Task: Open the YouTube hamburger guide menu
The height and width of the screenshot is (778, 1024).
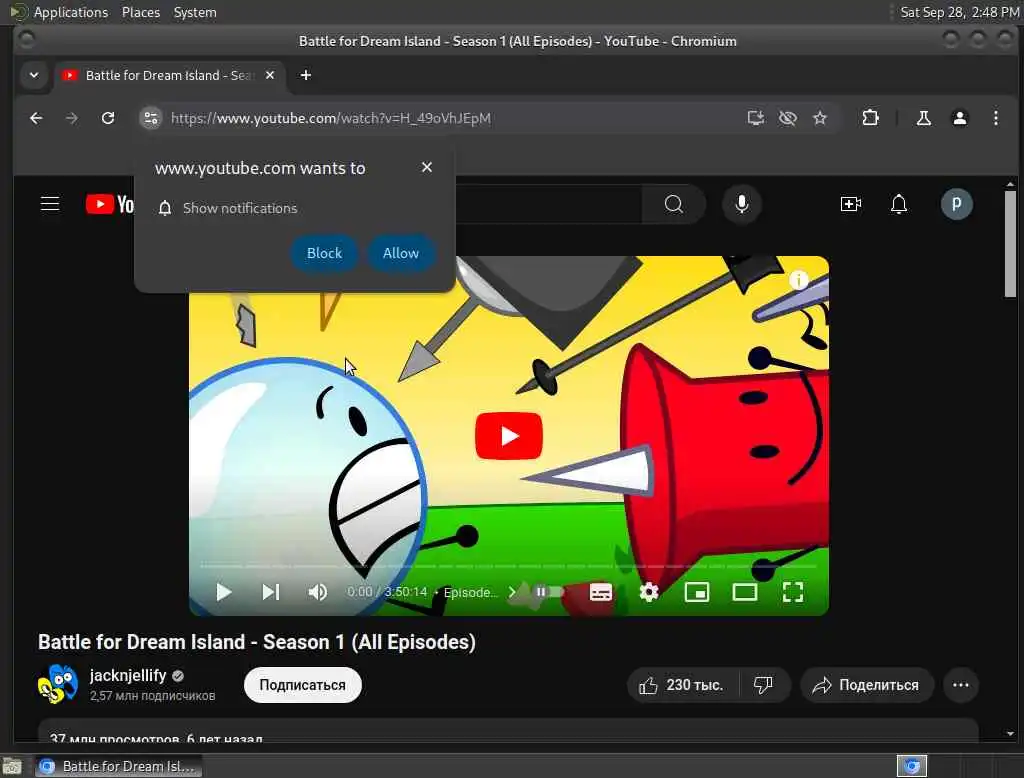Action: pyautogui.click(x=50, y=204)
